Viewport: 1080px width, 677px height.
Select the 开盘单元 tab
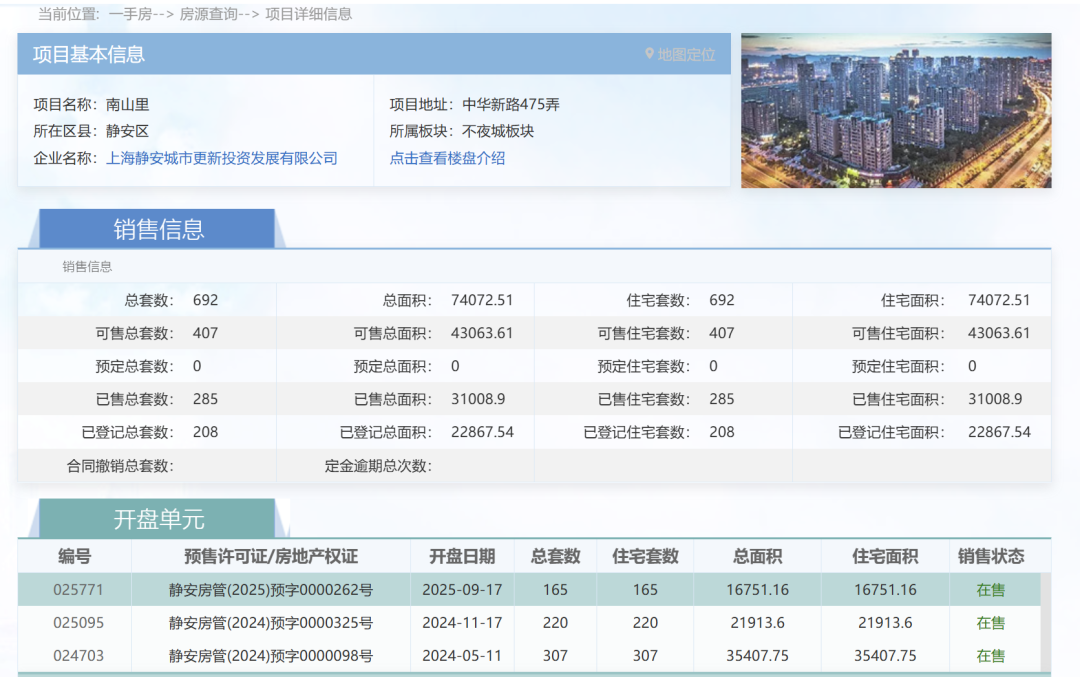tap(158, 519)
